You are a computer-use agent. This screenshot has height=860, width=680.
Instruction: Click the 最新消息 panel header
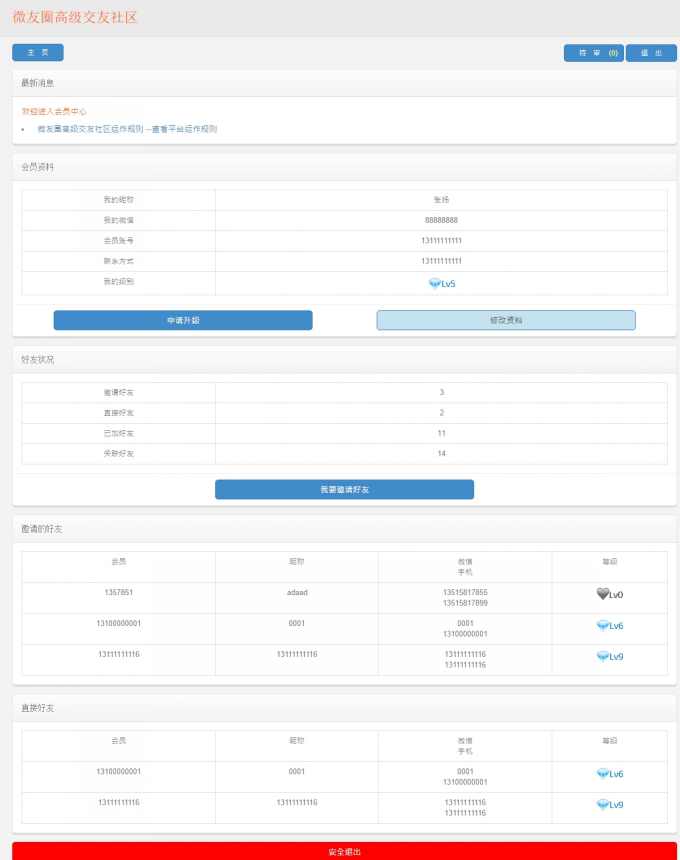[38, 83]
